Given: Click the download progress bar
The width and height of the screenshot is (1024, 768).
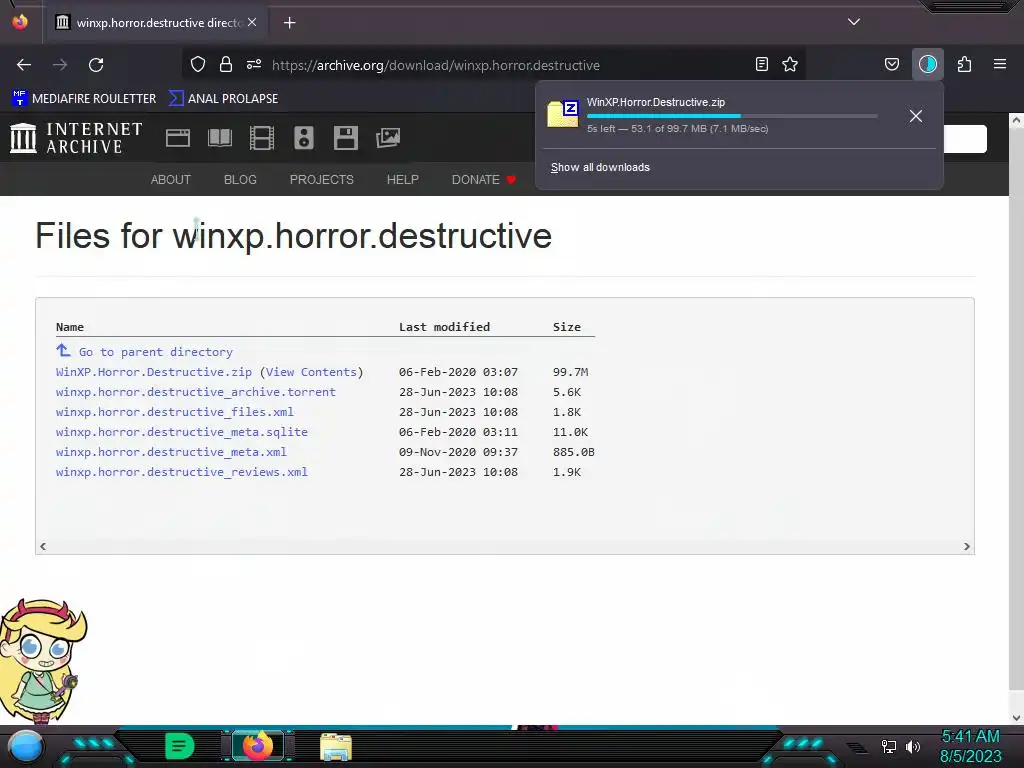Looking at the screenshot, I should pos(731,116).
